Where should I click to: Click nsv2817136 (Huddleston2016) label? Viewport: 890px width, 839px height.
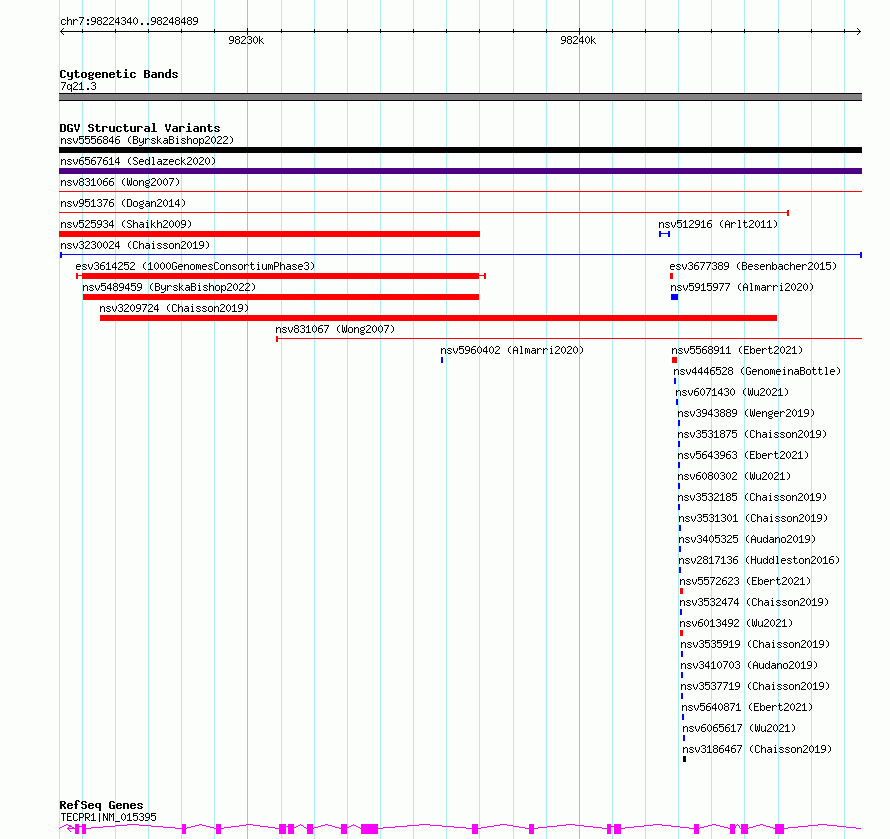[759, 560]
